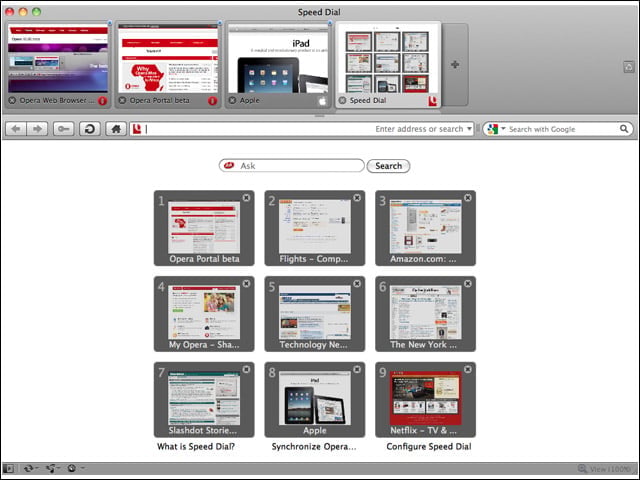Viewport: 640px width, 480px height.
Task: Close the Opera Web Browser tab
Action: tap(12, 100)
